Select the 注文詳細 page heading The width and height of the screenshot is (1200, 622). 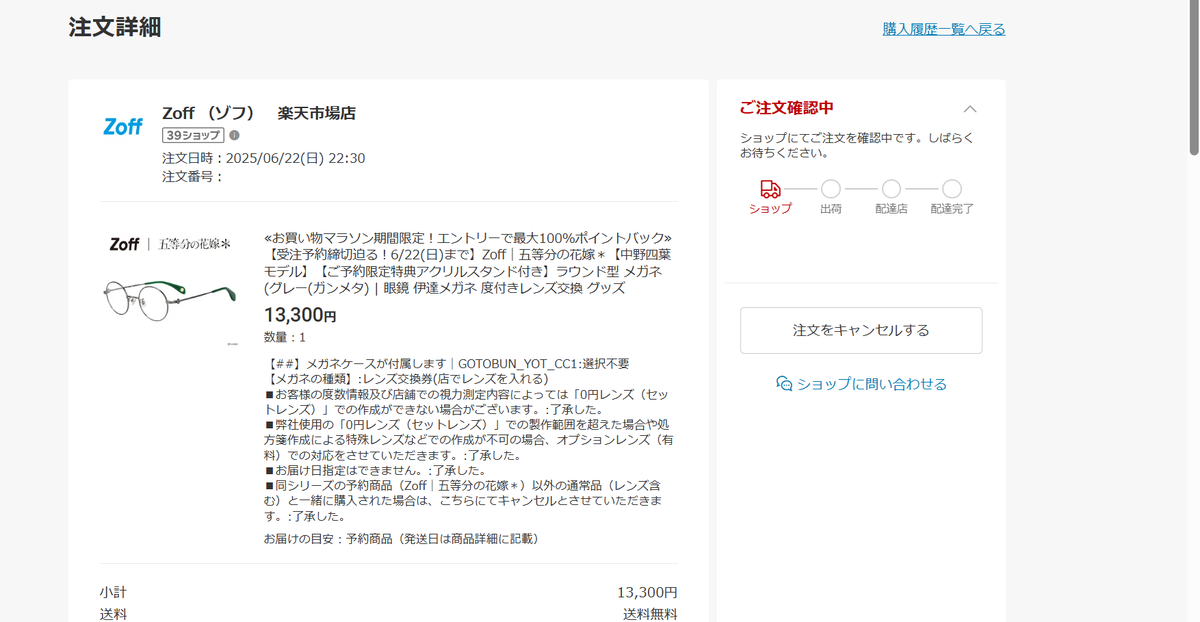pyautogui.click(x=115, y=27)
